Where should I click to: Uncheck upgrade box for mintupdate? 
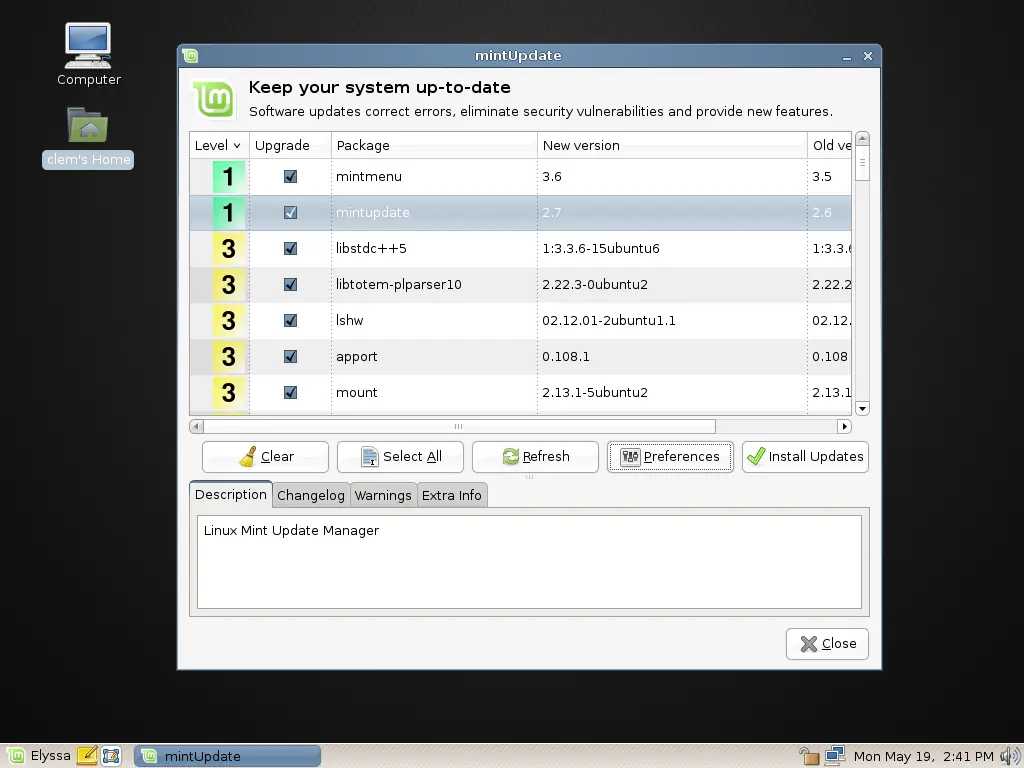pyautogui.click(x=290, y=212)
